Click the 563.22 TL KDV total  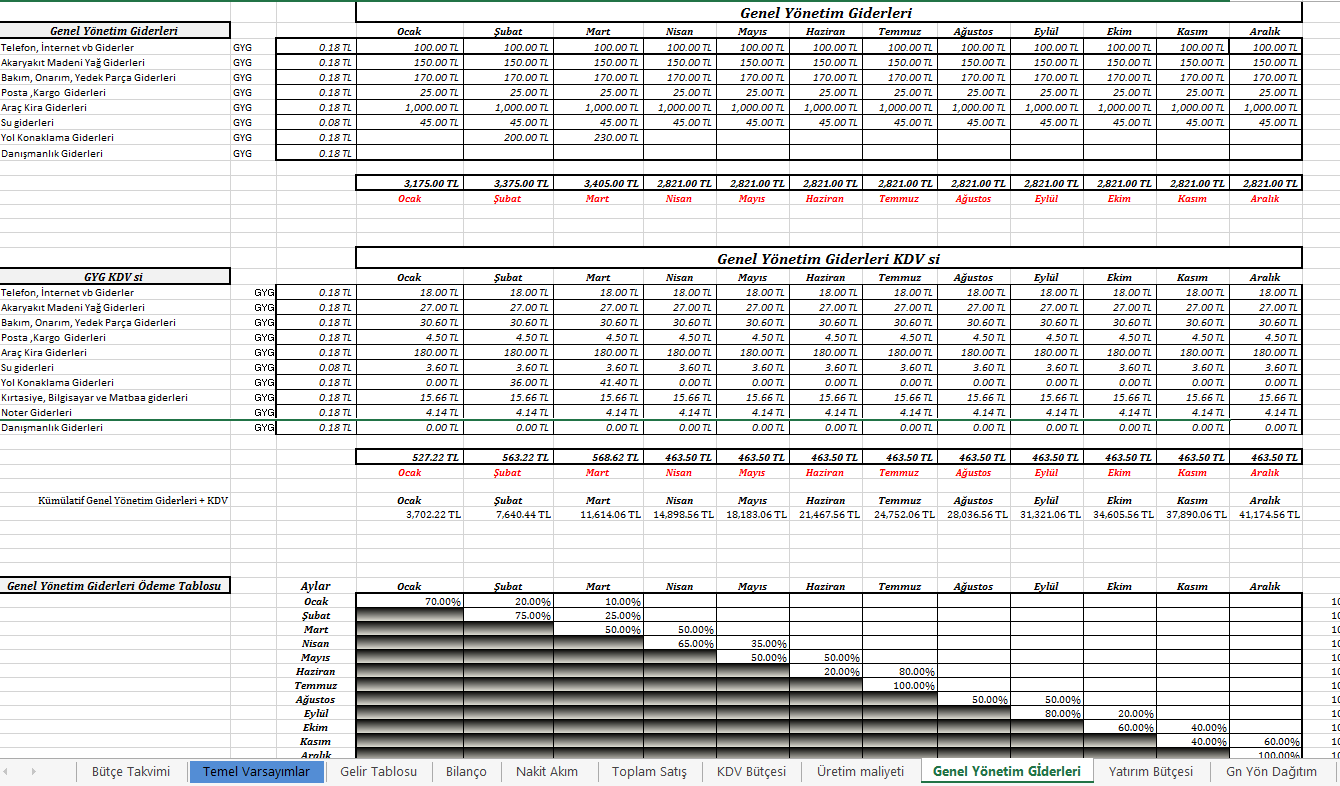tap(508, 457)
